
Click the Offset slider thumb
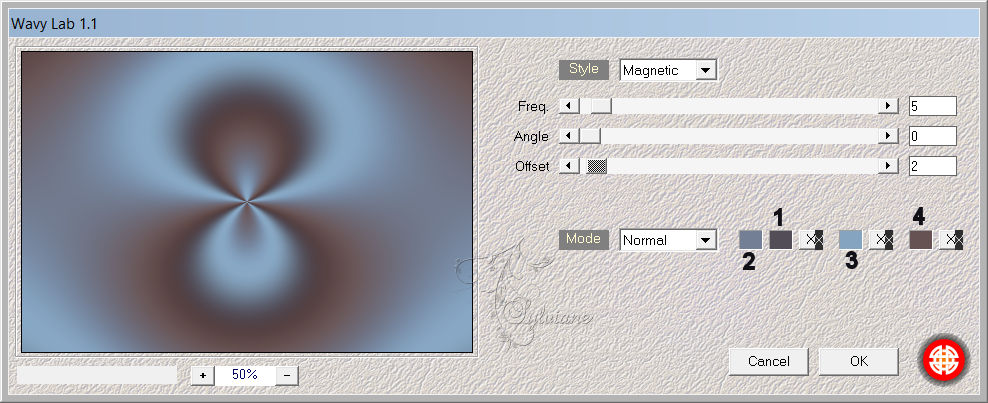coord(597,166)
